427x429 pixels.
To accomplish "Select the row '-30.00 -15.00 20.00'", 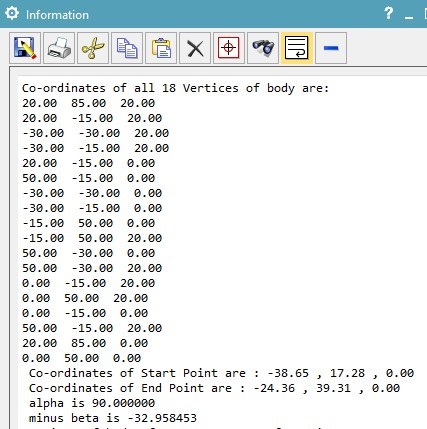I will [96, 148].
